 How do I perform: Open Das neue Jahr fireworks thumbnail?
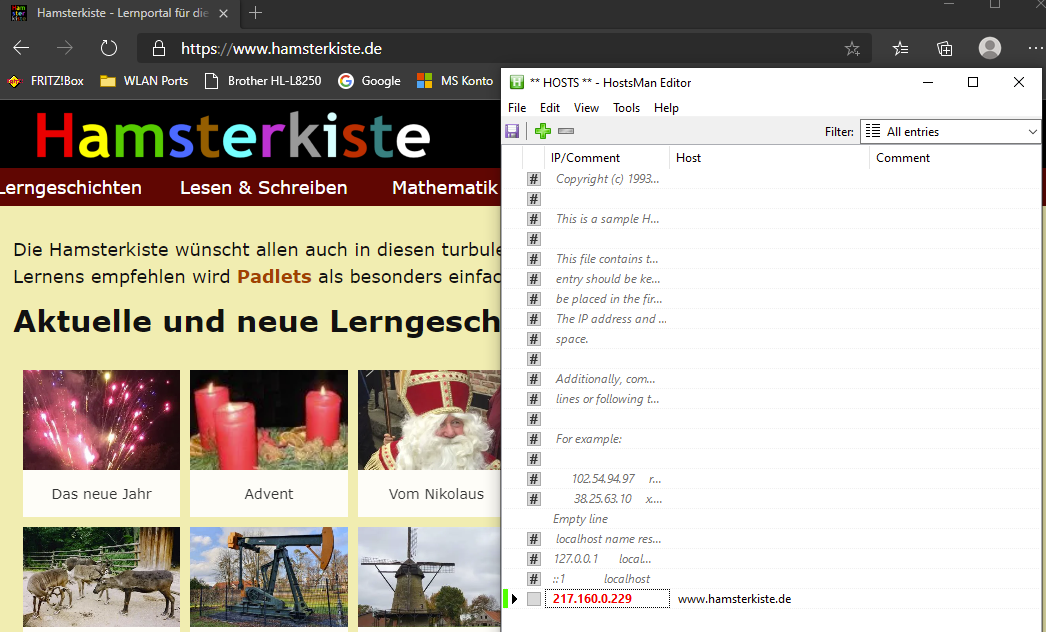click(x=101, y=420)
